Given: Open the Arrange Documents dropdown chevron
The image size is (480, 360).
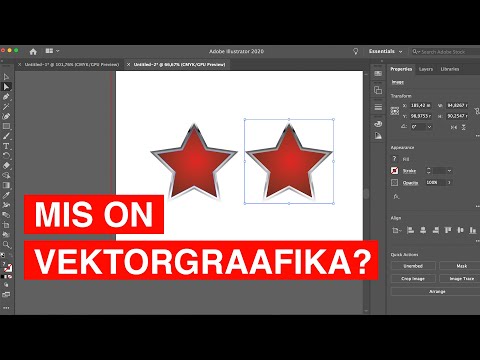Looking at the screenshot, I should 57,51.
